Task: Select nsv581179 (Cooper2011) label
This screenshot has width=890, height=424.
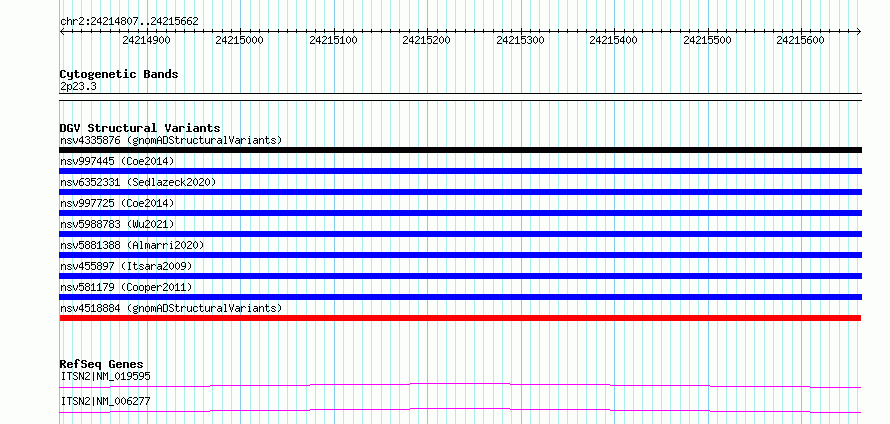Action: pos(126,287)
